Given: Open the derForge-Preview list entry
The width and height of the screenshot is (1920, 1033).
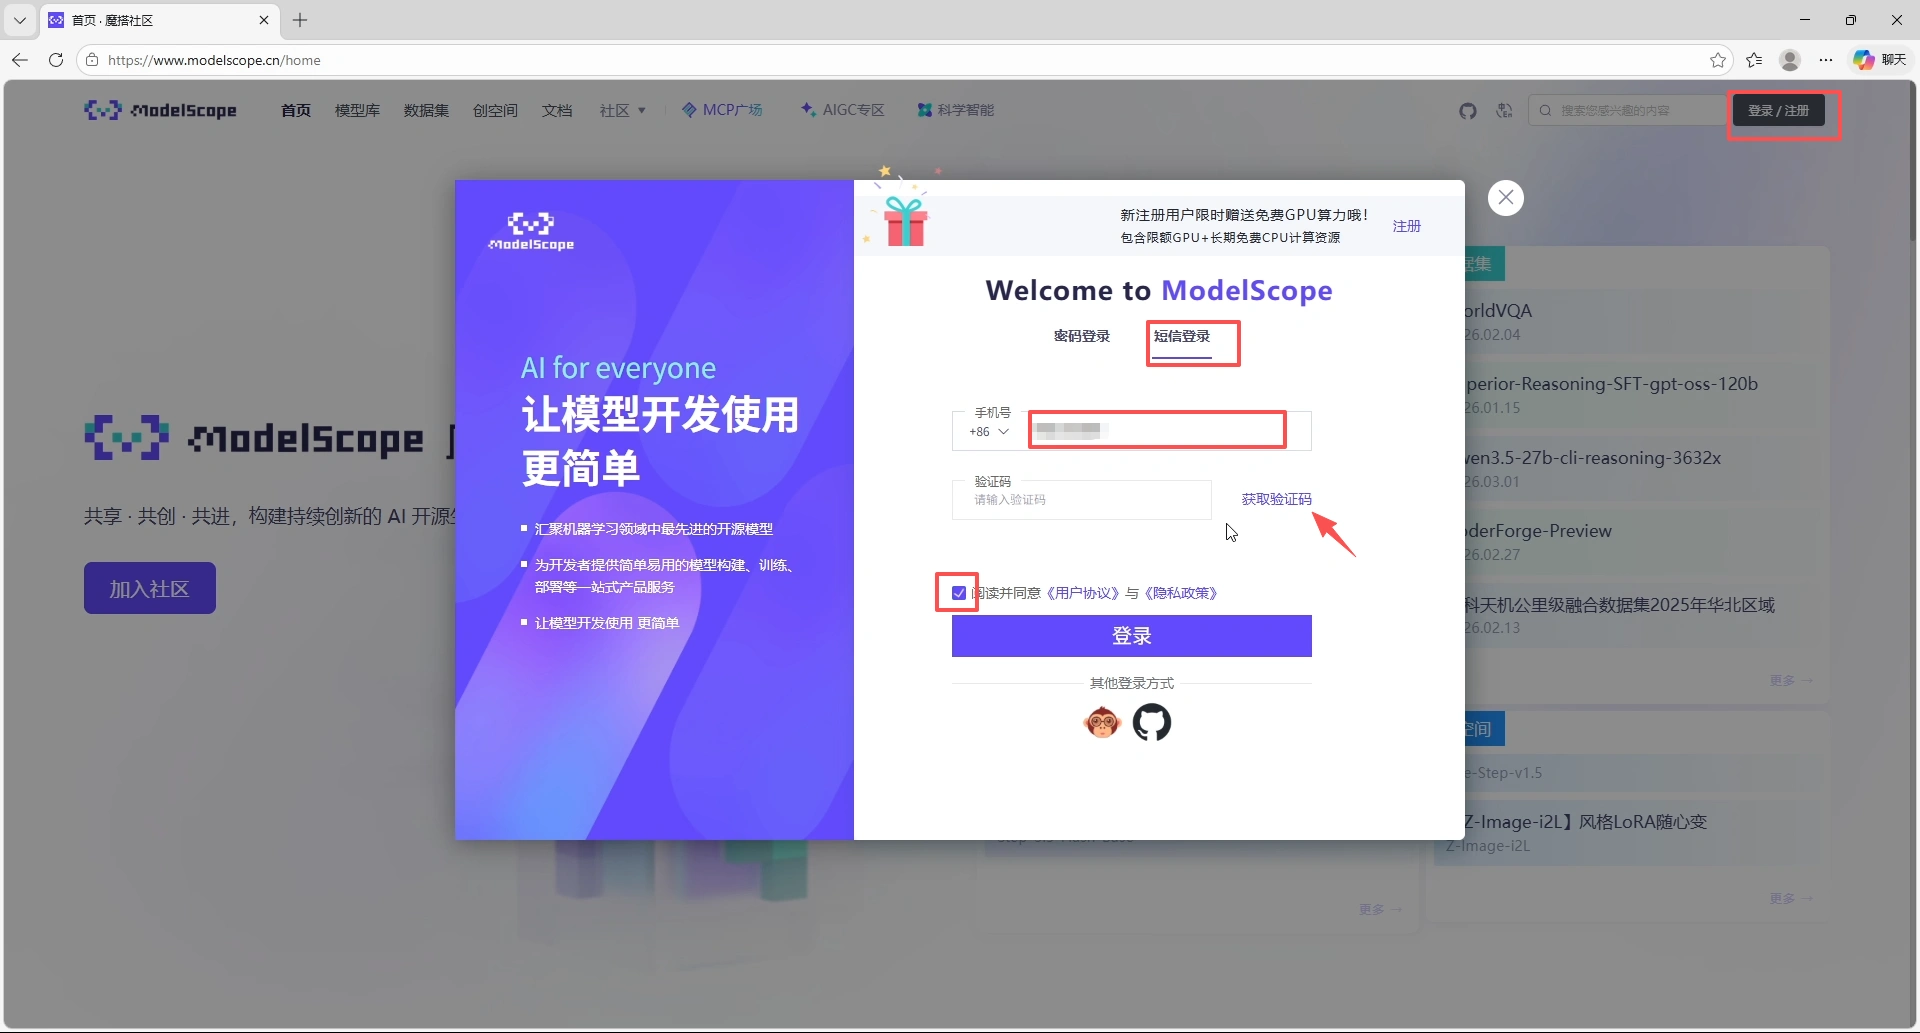Looking at the screenshot, I should point(1539,531).
